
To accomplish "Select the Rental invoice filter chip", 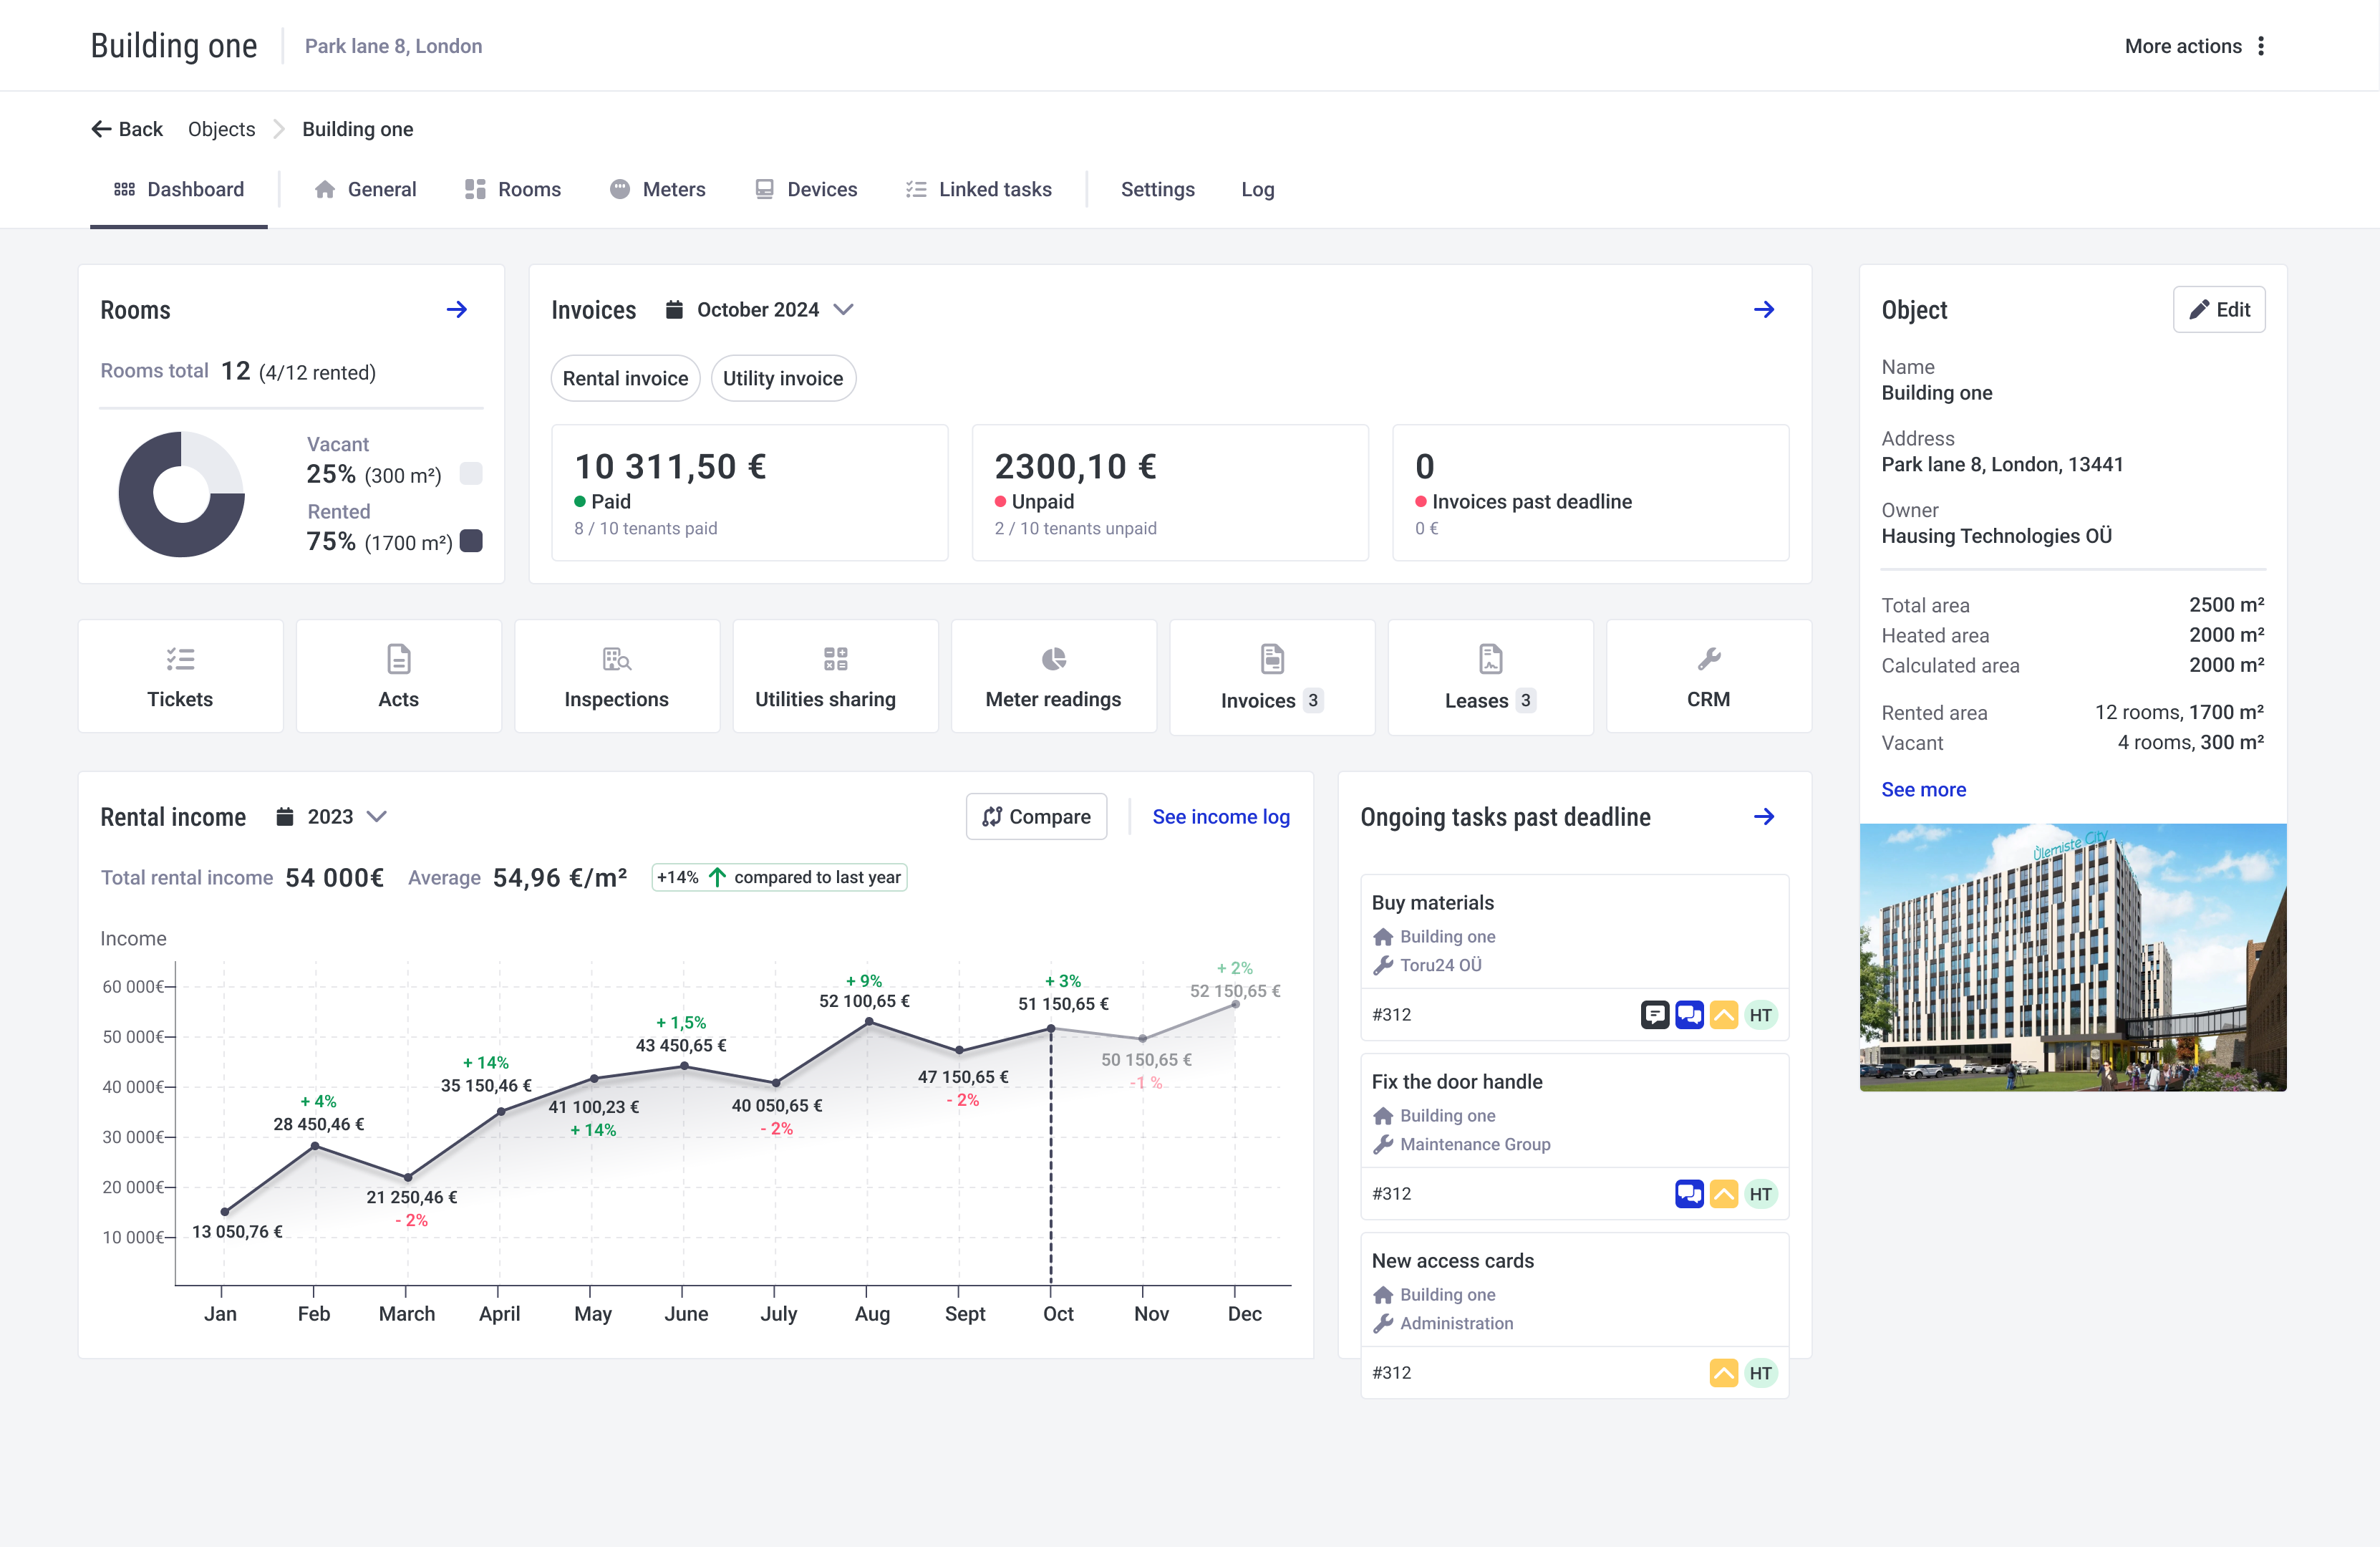I will (625, 378).
